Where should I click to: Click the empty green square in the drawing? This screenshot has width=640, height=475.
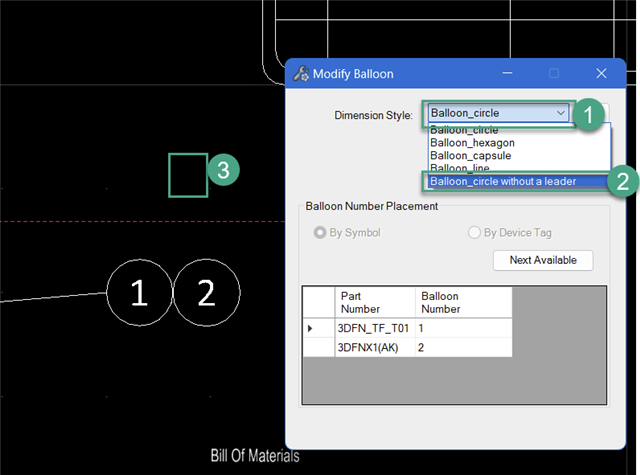point(187,175)
